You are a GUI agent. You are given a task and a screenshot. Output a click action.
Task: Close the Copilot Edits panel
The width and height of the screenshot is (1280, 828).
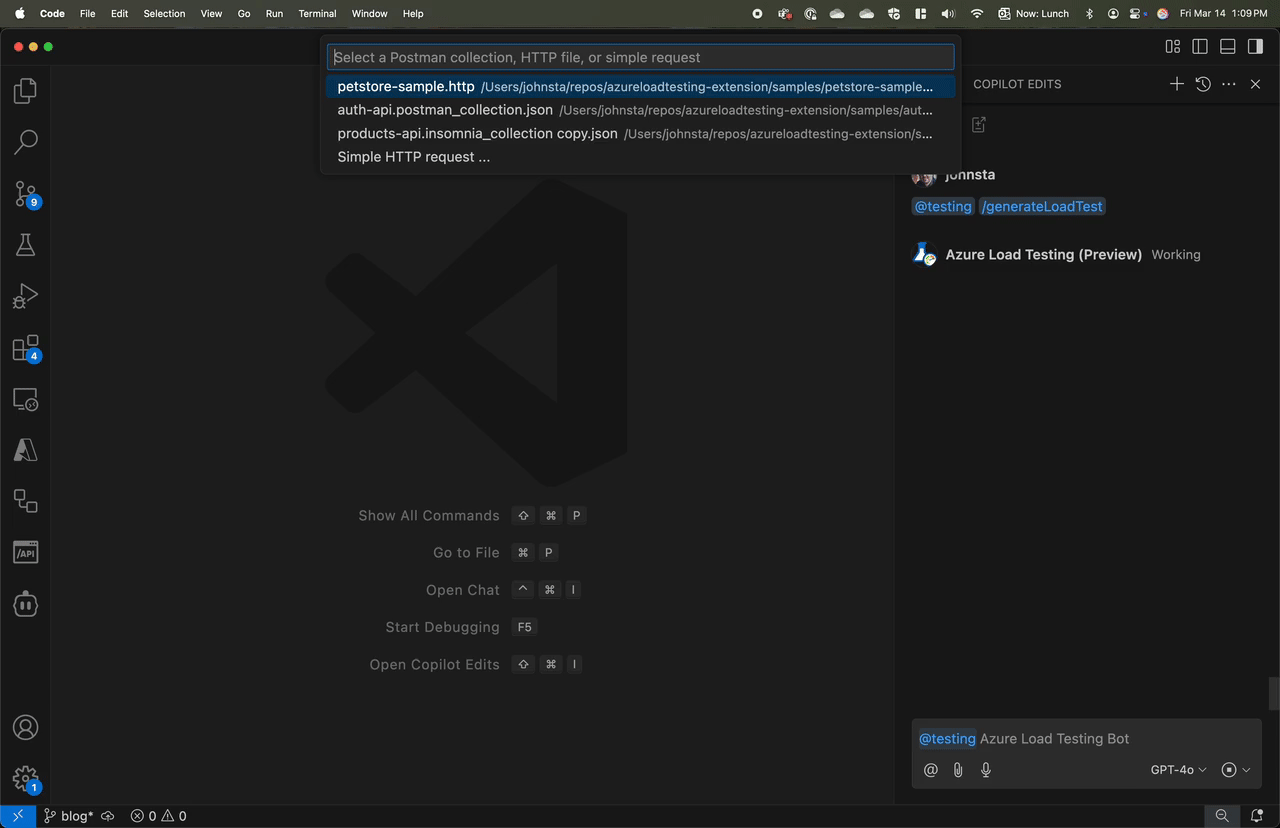click(1256, 84)
